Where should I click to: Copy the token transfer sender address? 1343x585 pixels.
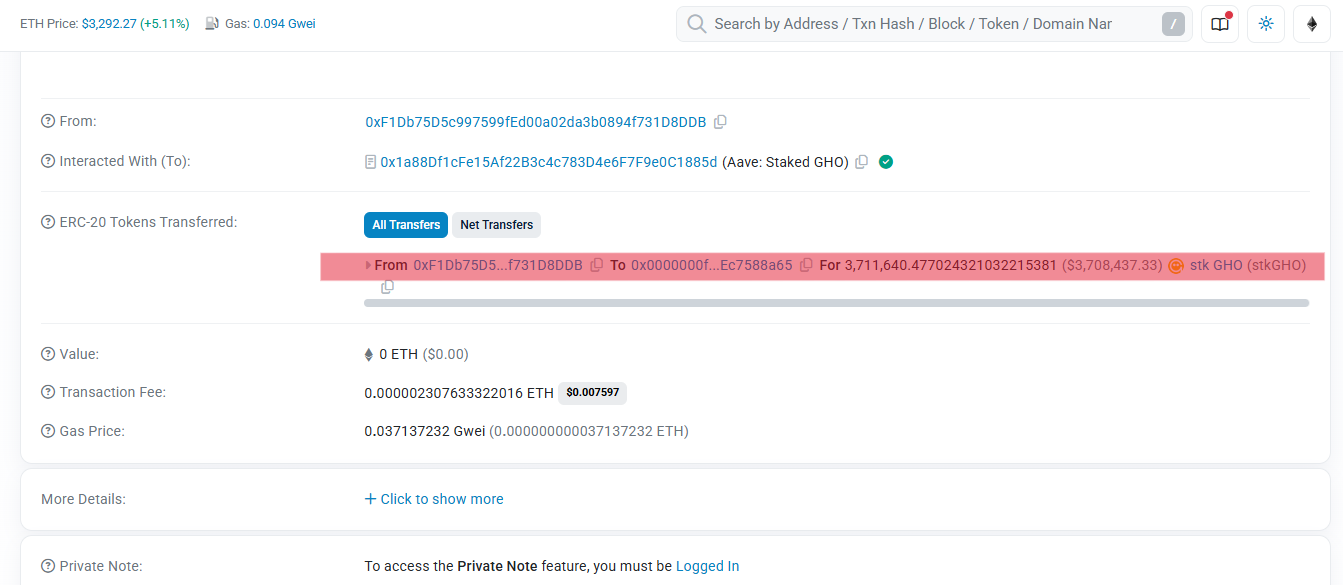click(x=597, y=266)
